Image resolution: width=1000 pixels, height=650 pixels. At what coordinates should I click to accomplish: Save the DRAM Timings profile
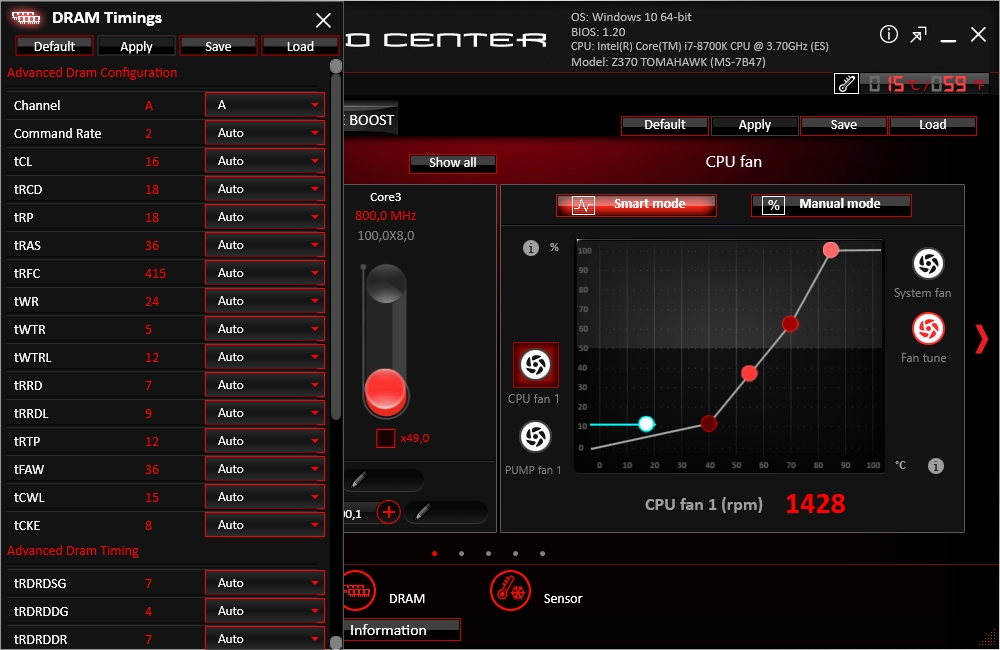point(218,47)
